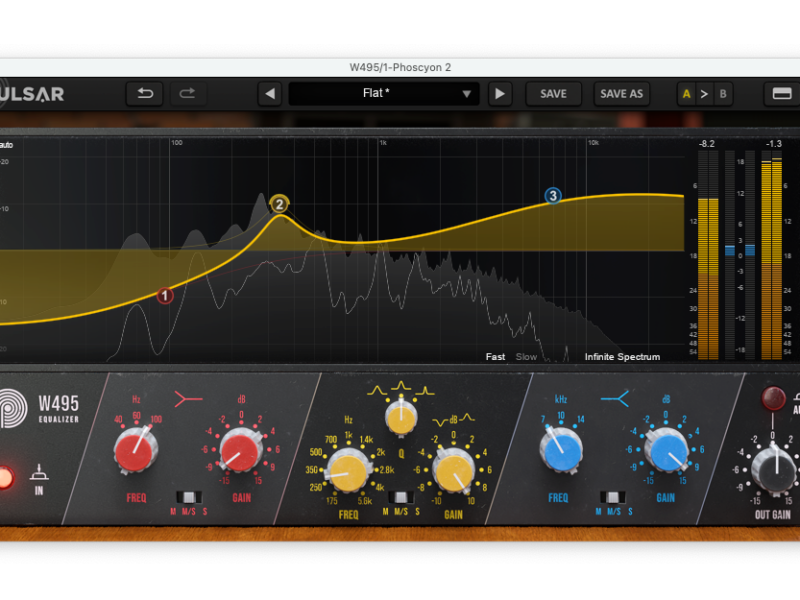Open the Flat preset dropdown
Screen dimensions: 800x600
[x=384, y=94]
